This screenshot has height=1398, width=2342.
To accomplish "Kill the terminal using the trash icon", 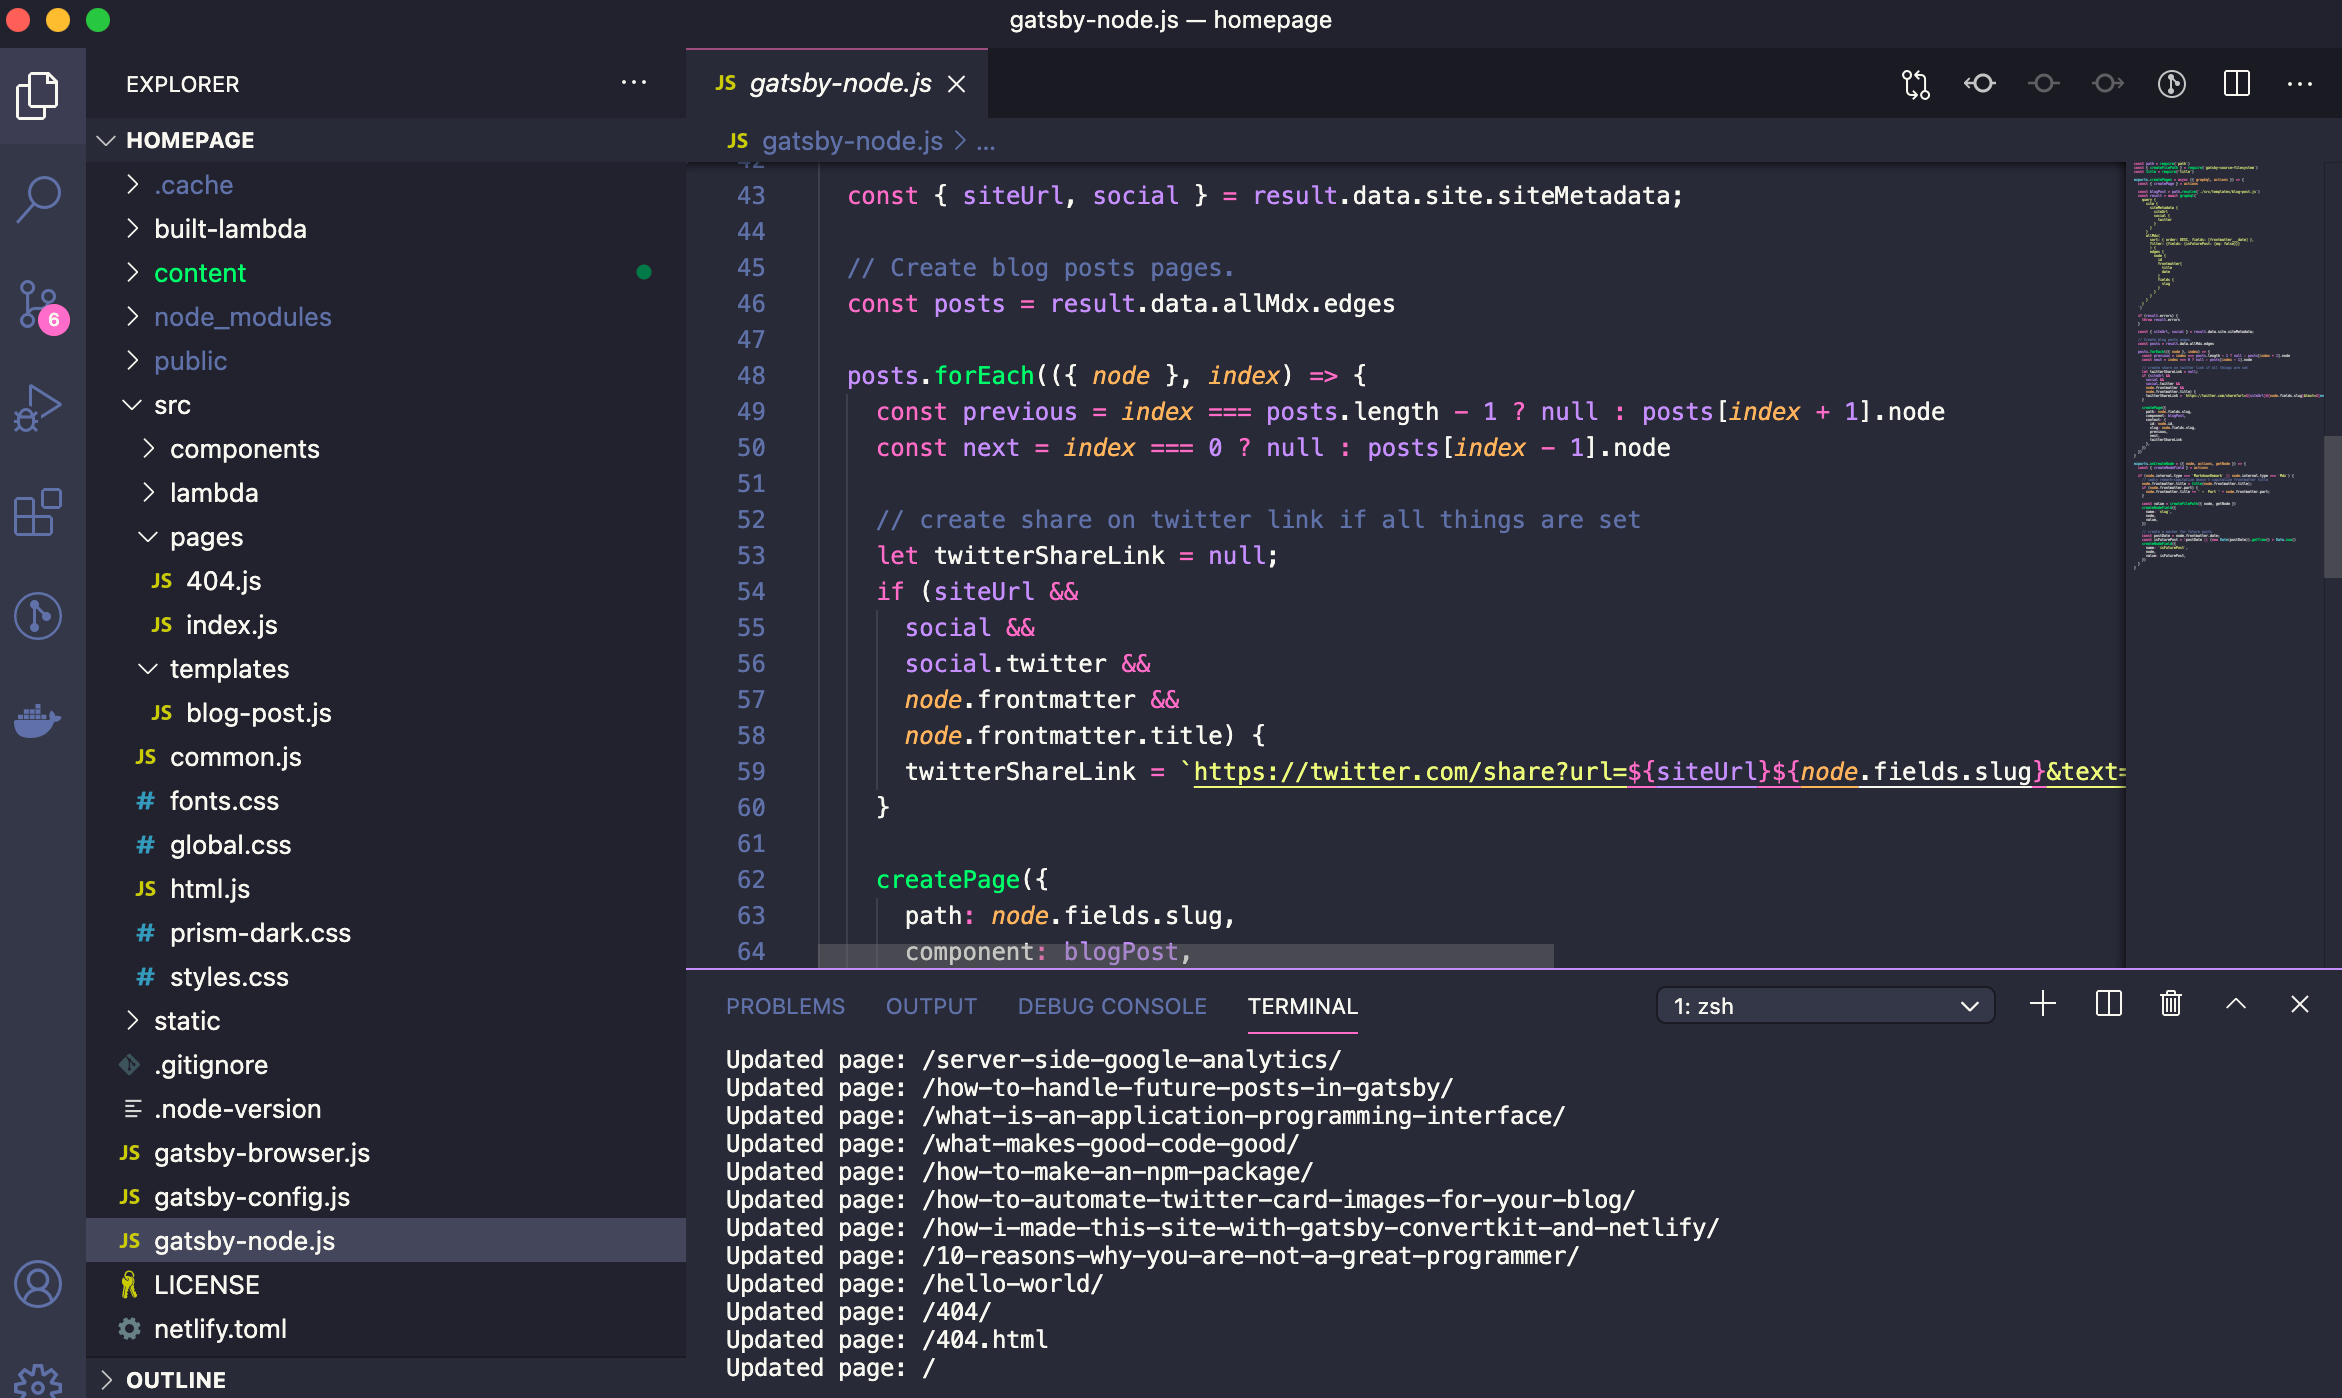I will 2170,1005.
